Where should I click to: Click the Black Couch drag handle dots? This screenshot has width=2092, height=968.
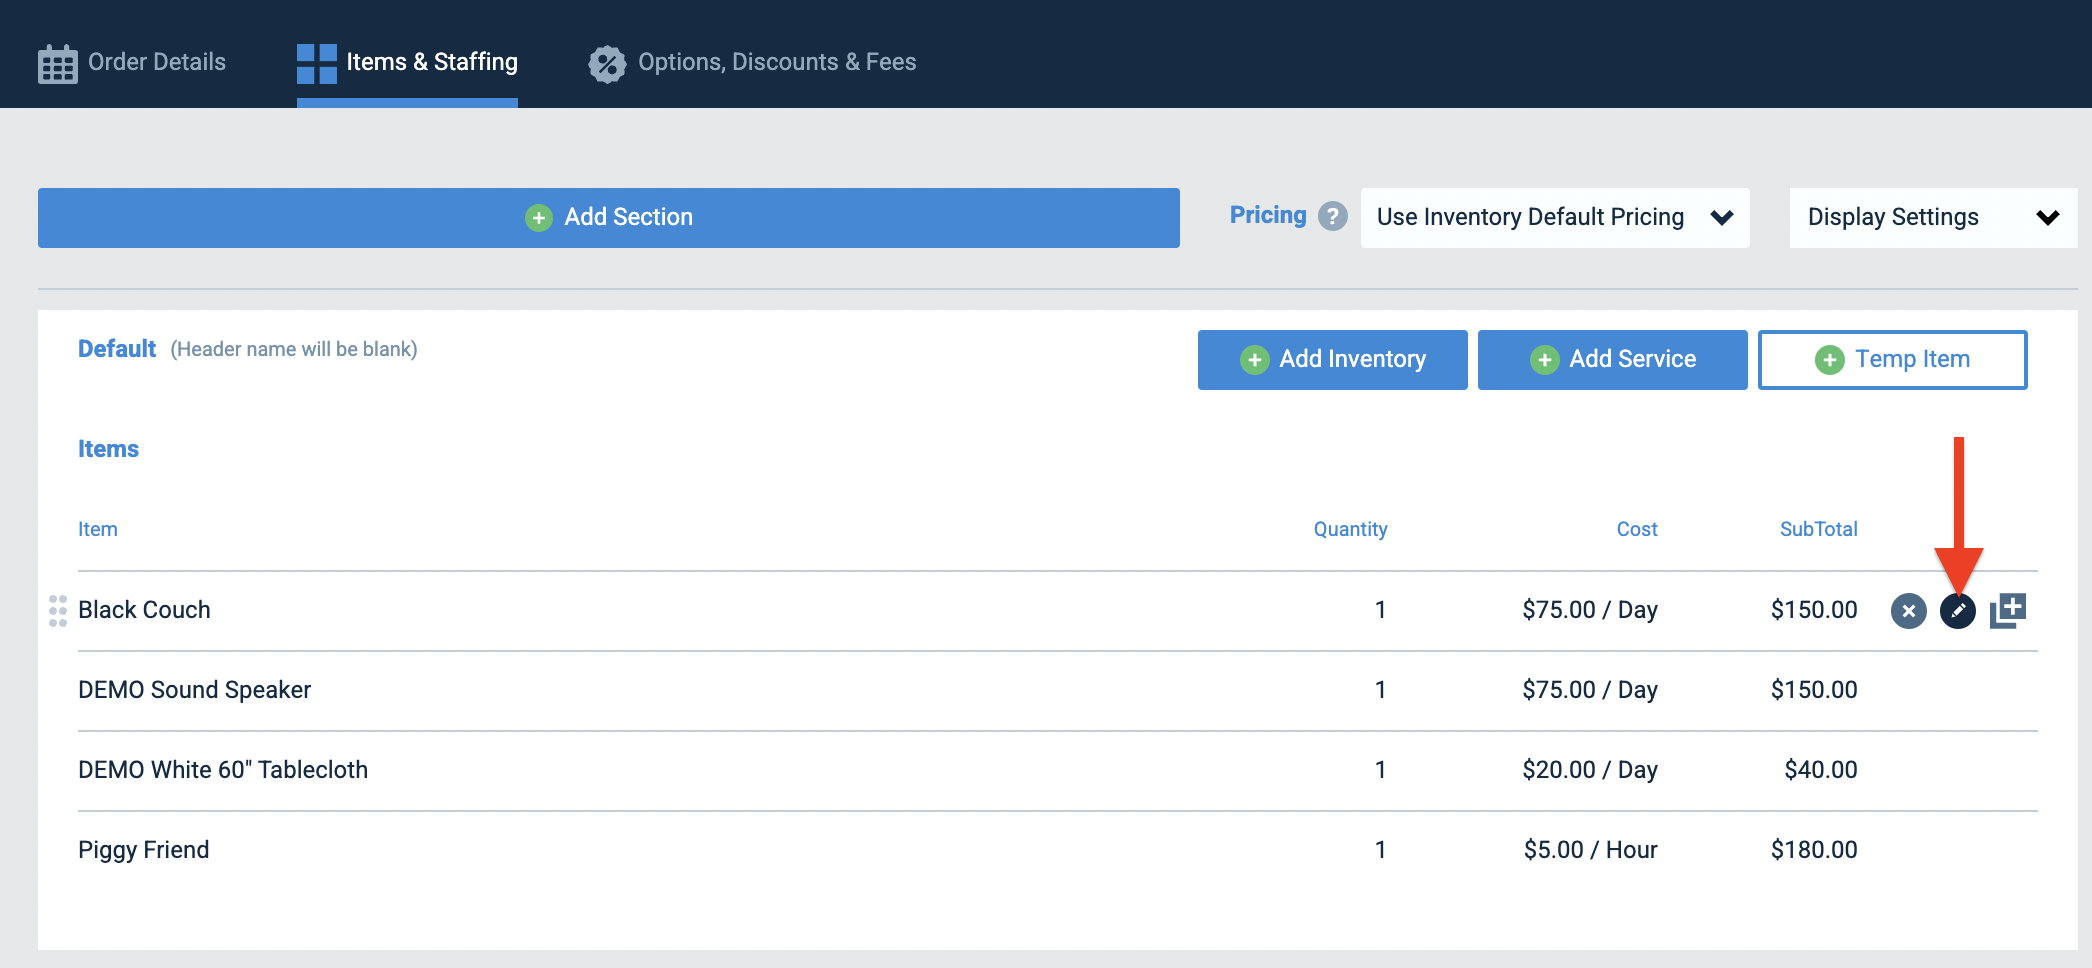point(58,610)
